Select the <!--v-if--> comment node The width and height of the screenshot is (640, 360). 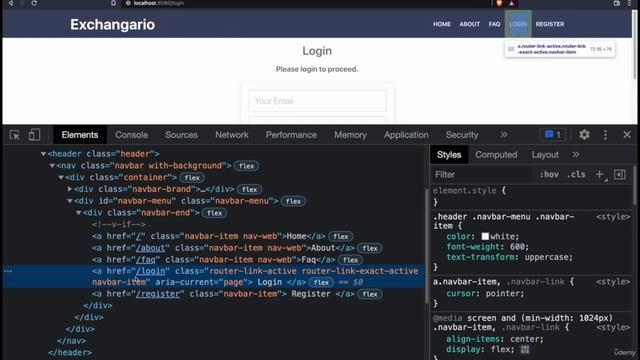pos(119,224)
